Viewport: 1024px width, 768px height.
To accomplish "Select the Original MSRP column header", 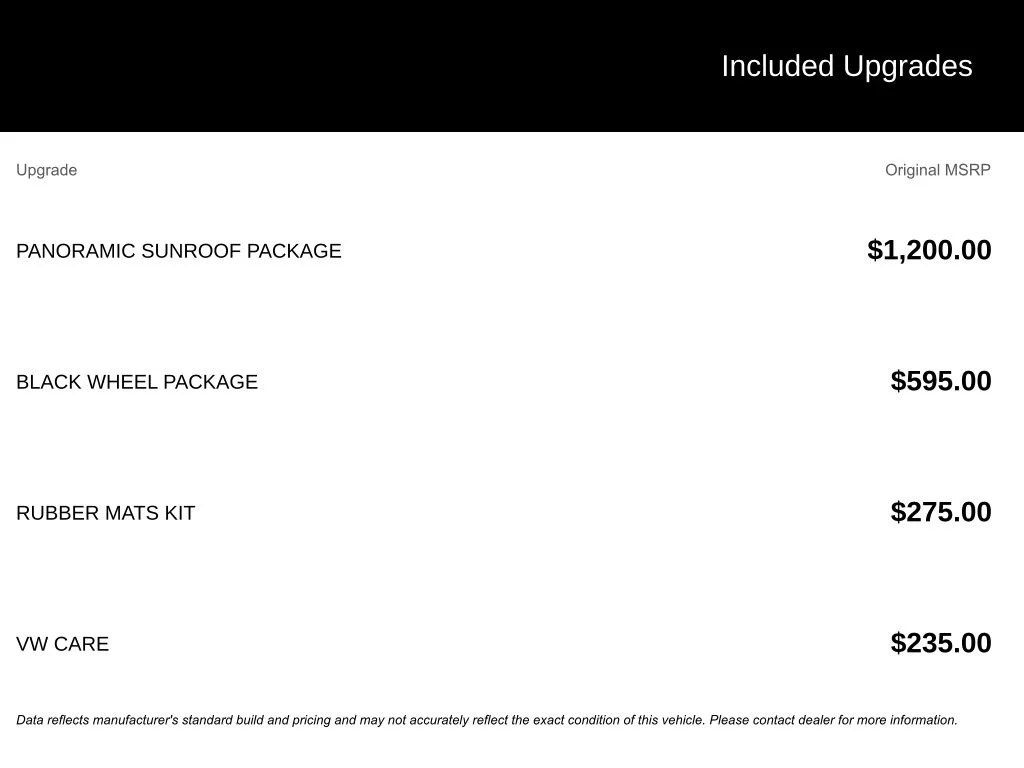I will click(x=938, y=170).
